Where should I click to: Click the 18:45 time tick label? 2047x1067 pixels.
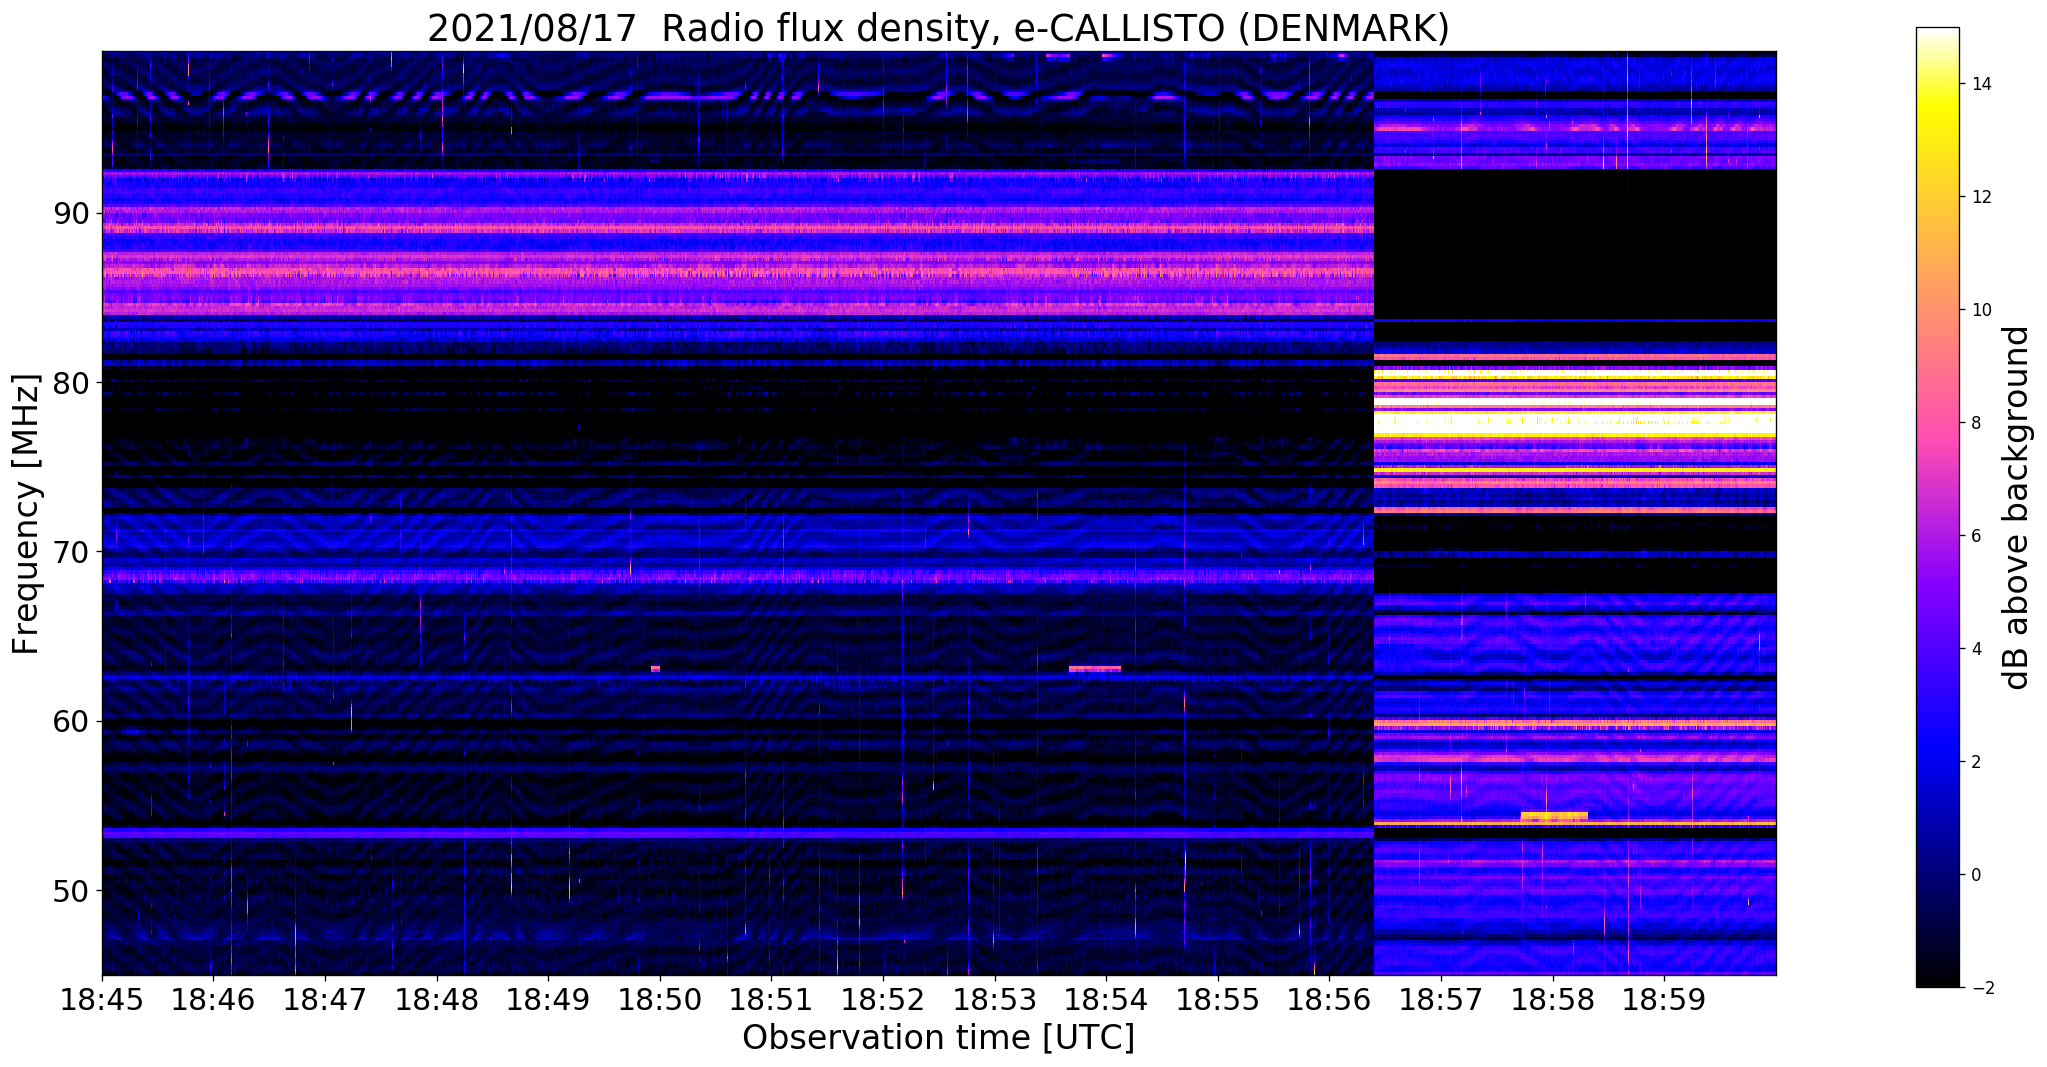[102, 1000]
